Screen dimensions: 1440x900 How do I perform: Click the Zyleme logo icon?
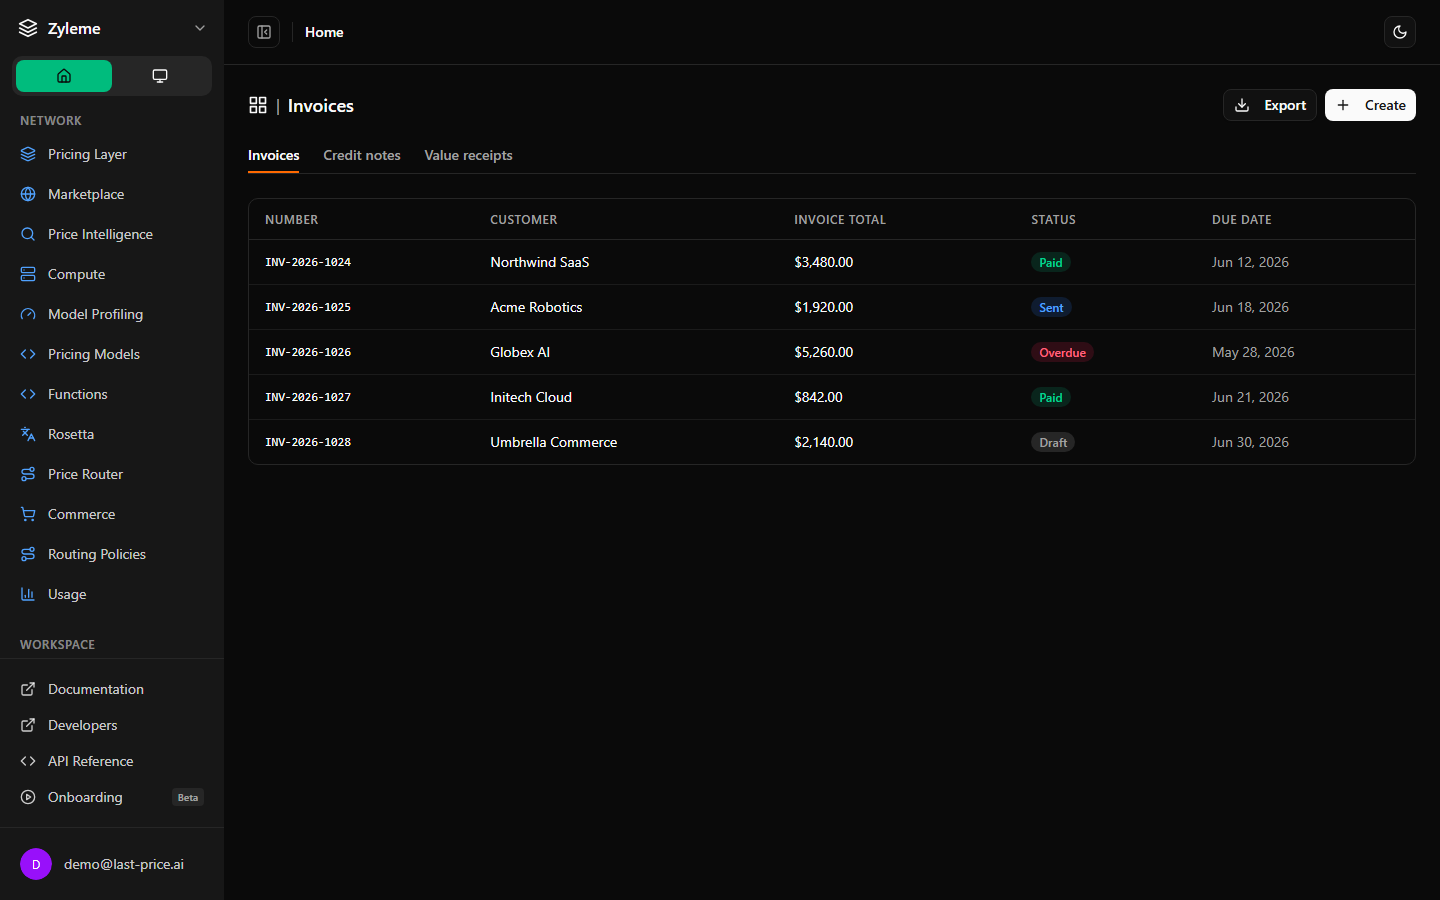[28, 28]
